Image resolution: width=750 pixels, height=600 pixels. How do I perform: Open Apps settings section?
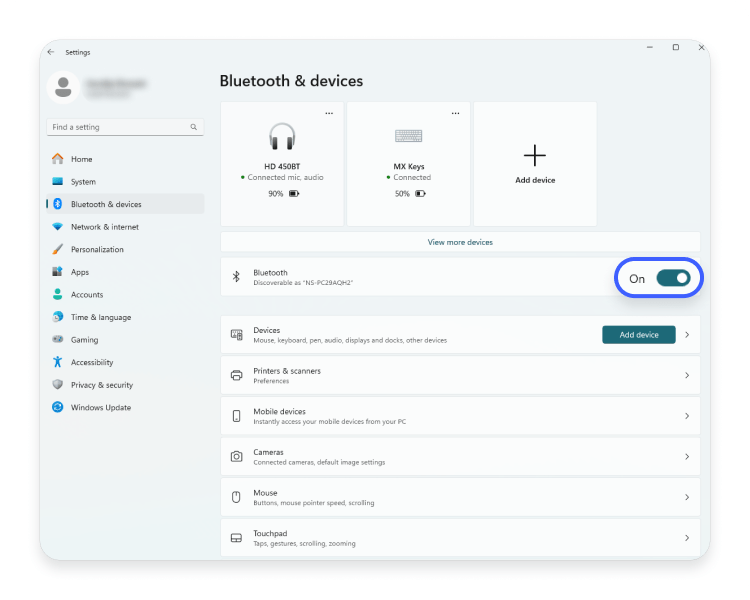pyautogui.click(x=125, y=271)
